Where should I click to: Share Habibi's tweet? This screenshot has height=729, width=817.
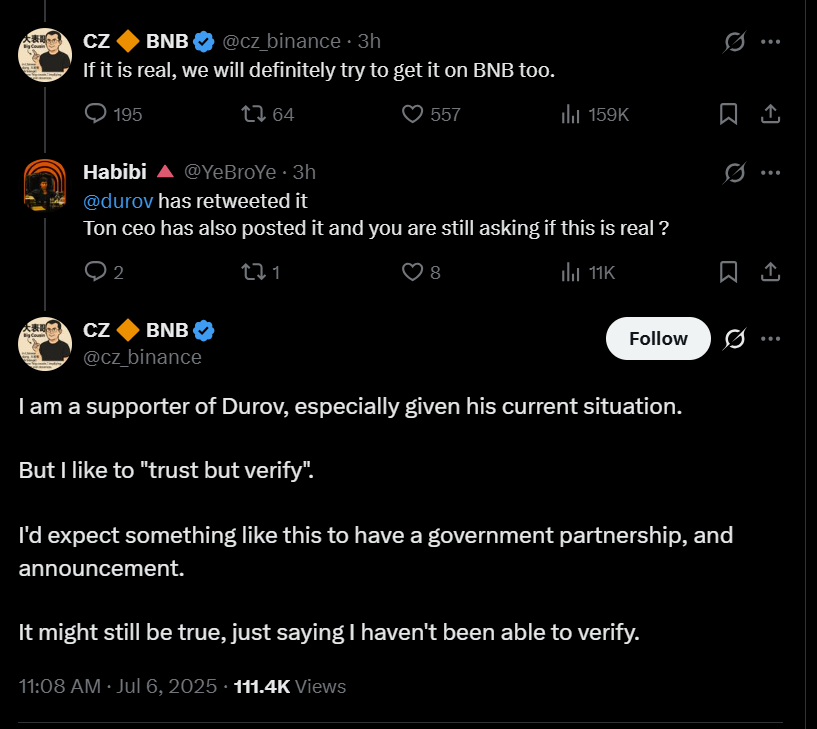(771, 271)
